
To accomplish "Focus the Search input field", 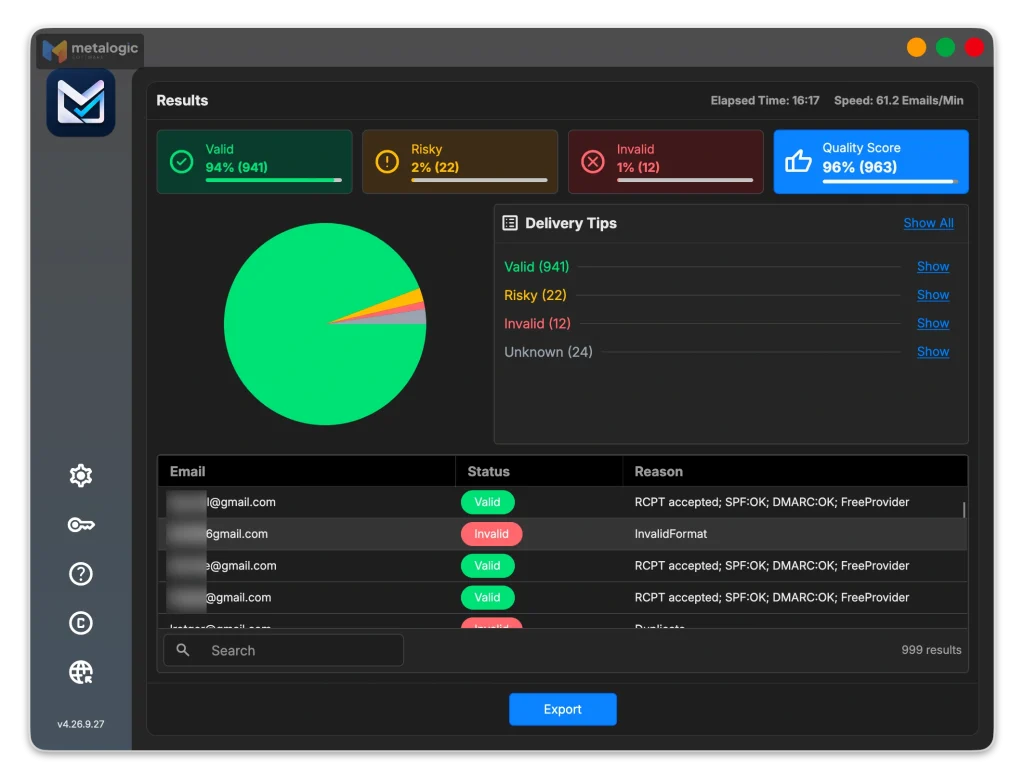I will [283, 650].
